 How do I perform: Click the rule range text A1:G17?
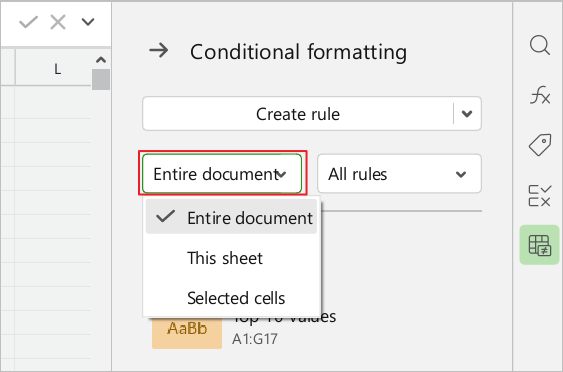click(x=255, y=339)
